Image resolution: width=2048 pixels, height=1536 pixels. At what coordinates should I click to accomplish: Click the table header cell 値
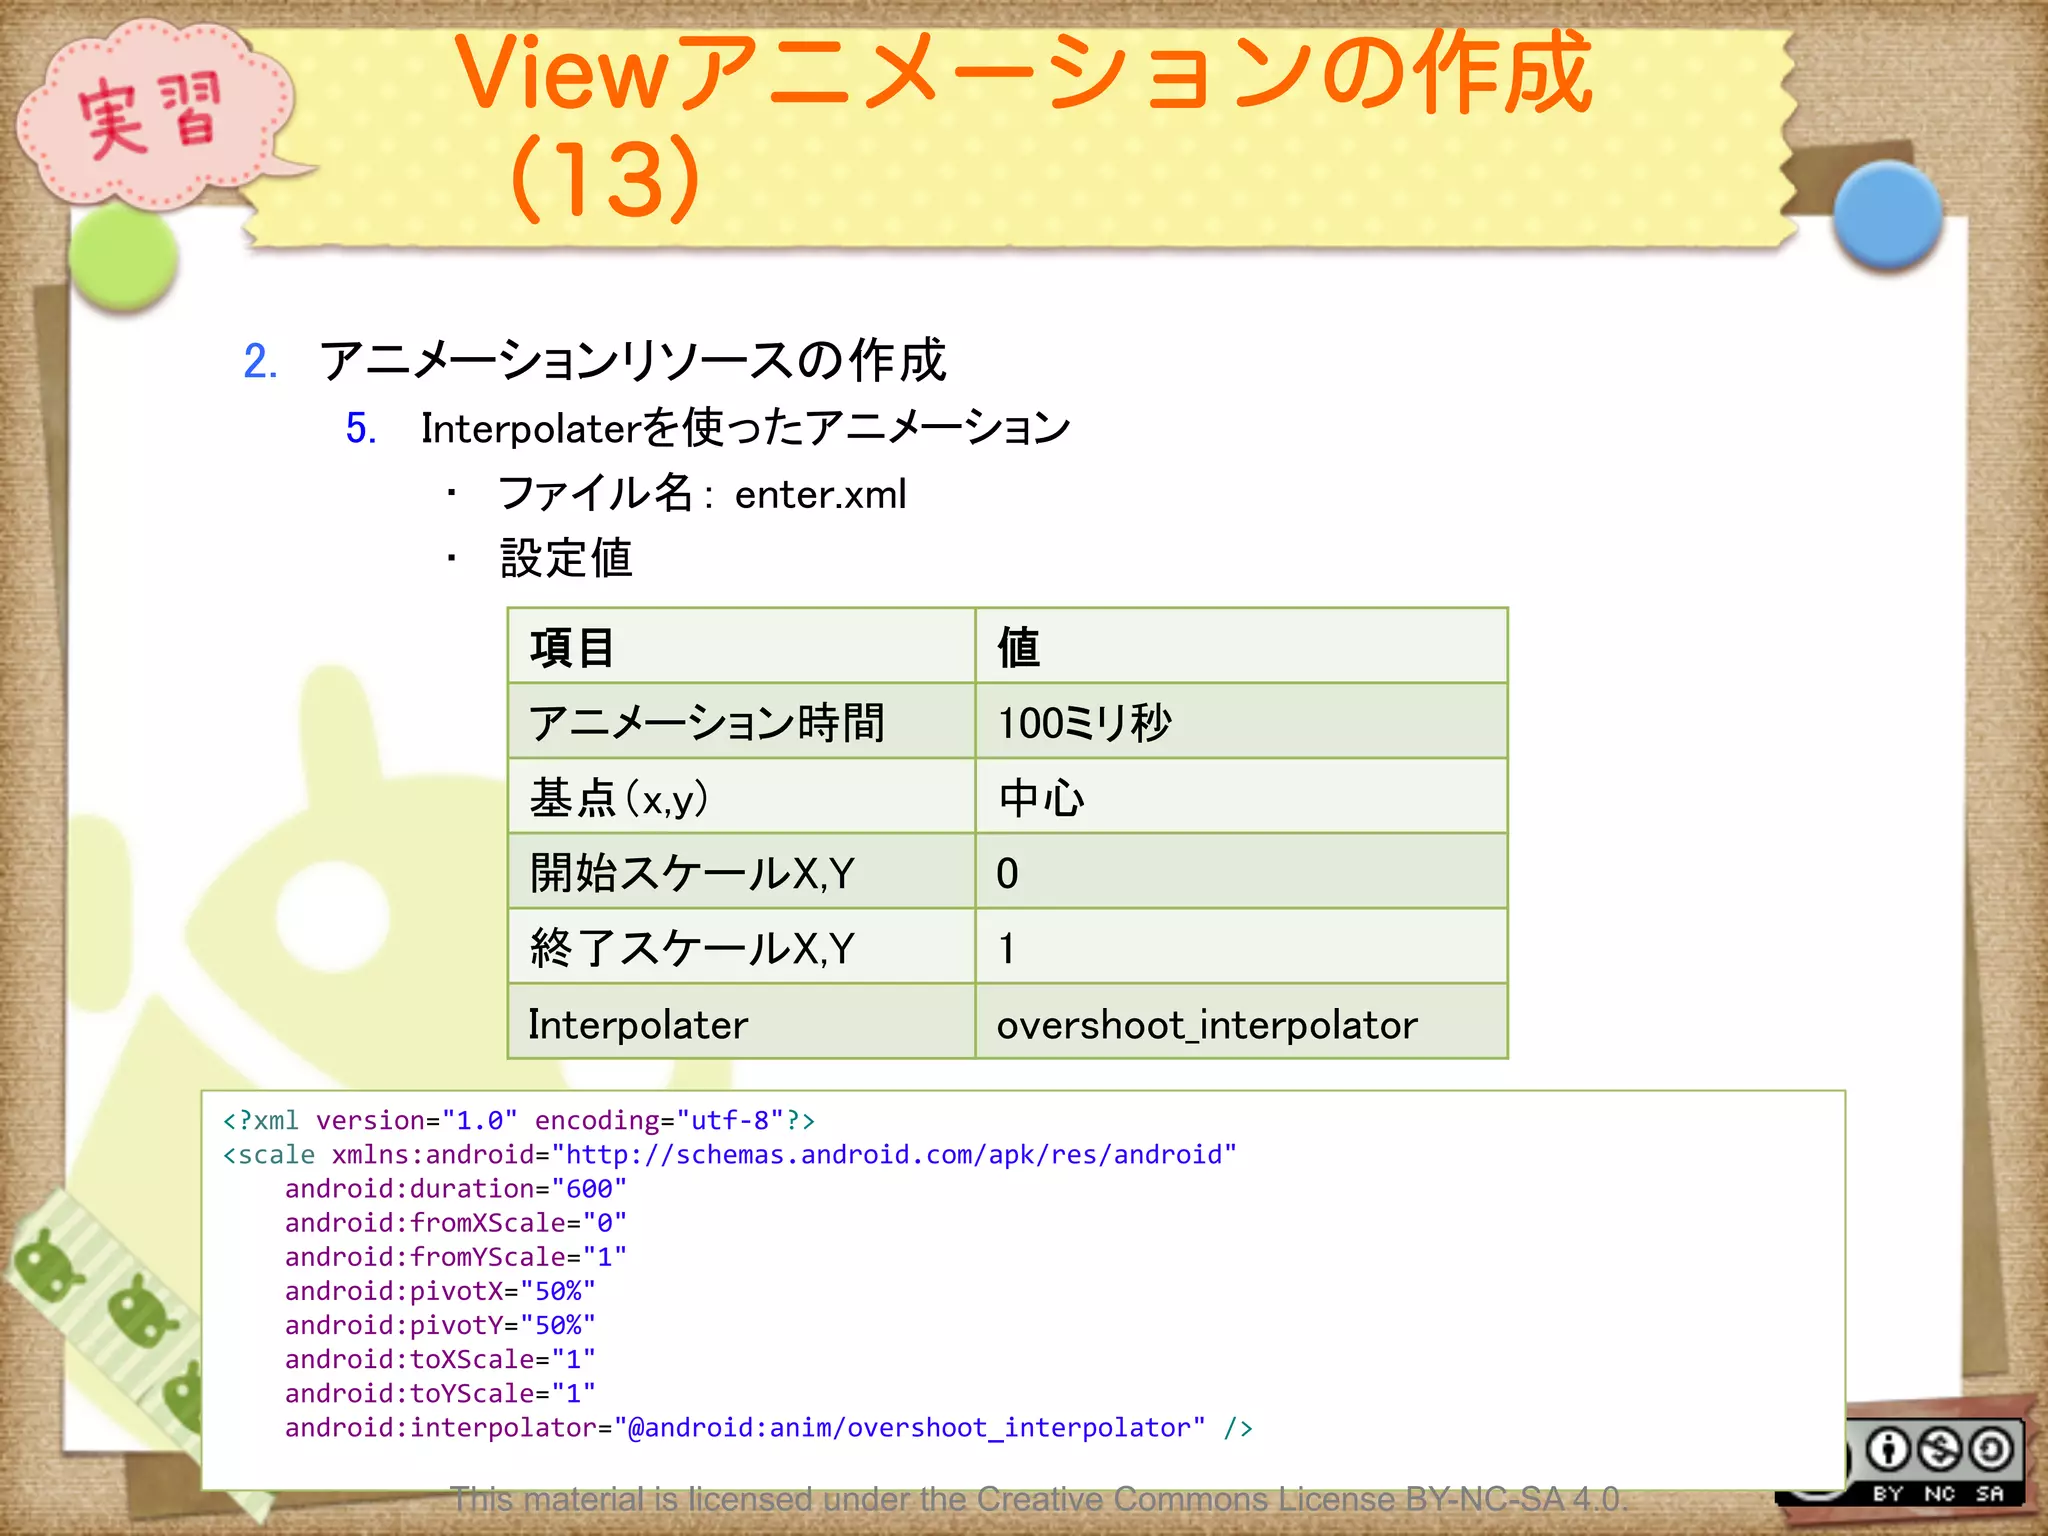(x=1241, y=646)
